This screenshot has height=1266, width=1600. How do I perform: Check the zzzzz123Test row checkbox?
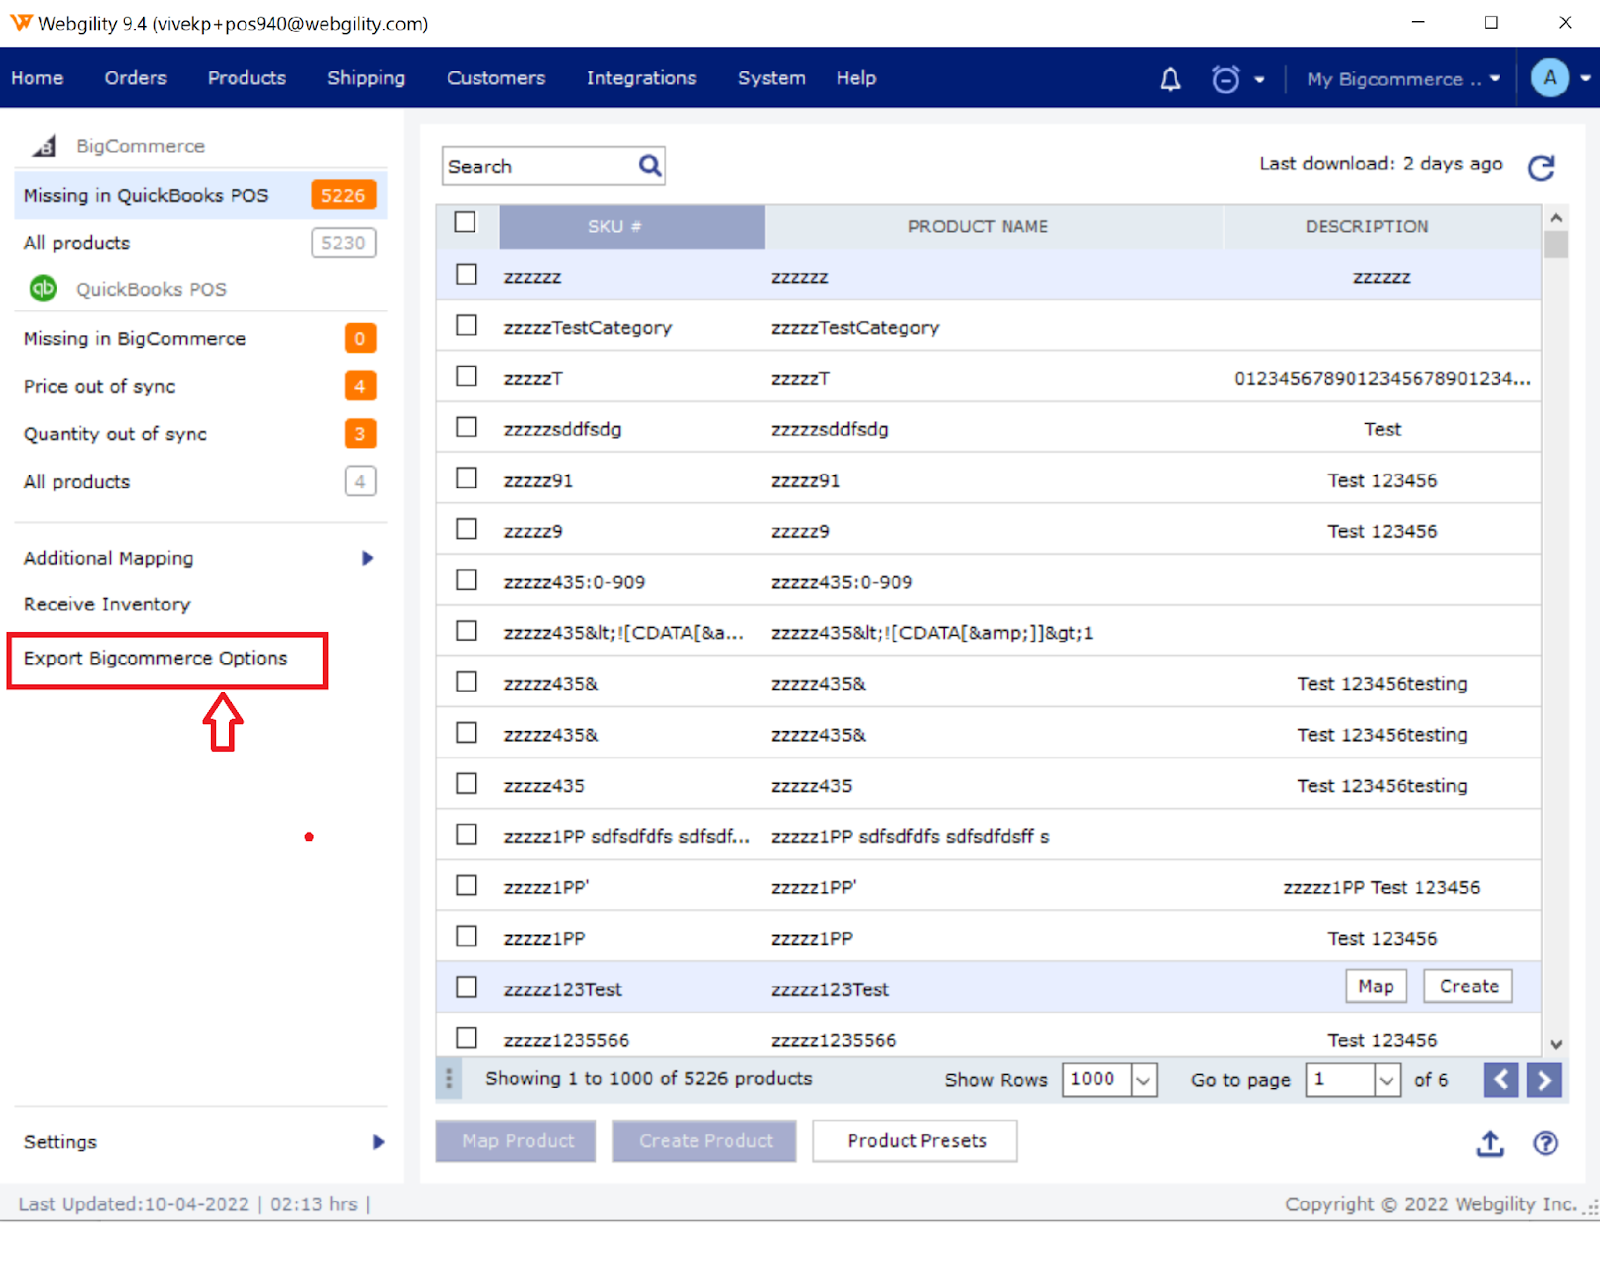[x=466, y=987]
